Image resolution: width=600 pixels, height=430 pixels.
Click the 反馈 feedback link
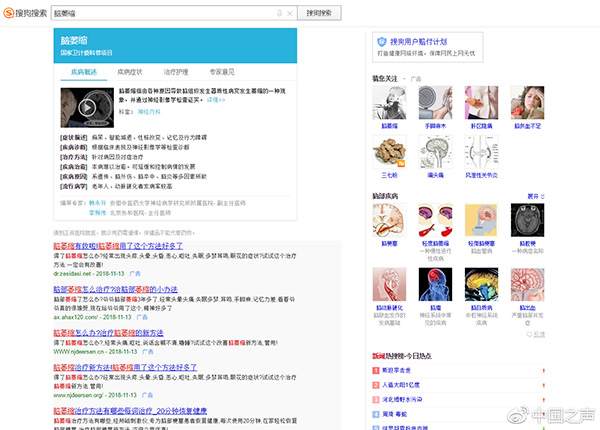[536, 334]
